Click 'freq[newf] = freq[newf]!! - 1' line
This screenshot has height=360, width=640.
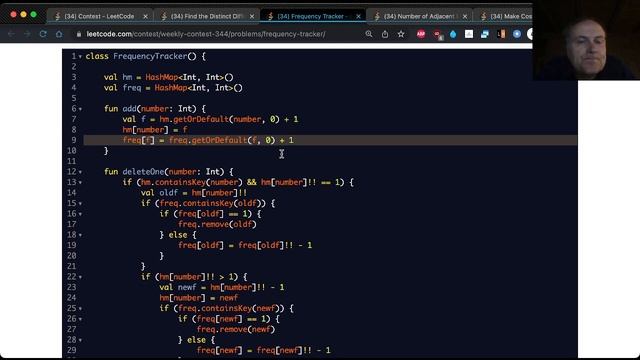pyautogui.click(x=263, y=350)
